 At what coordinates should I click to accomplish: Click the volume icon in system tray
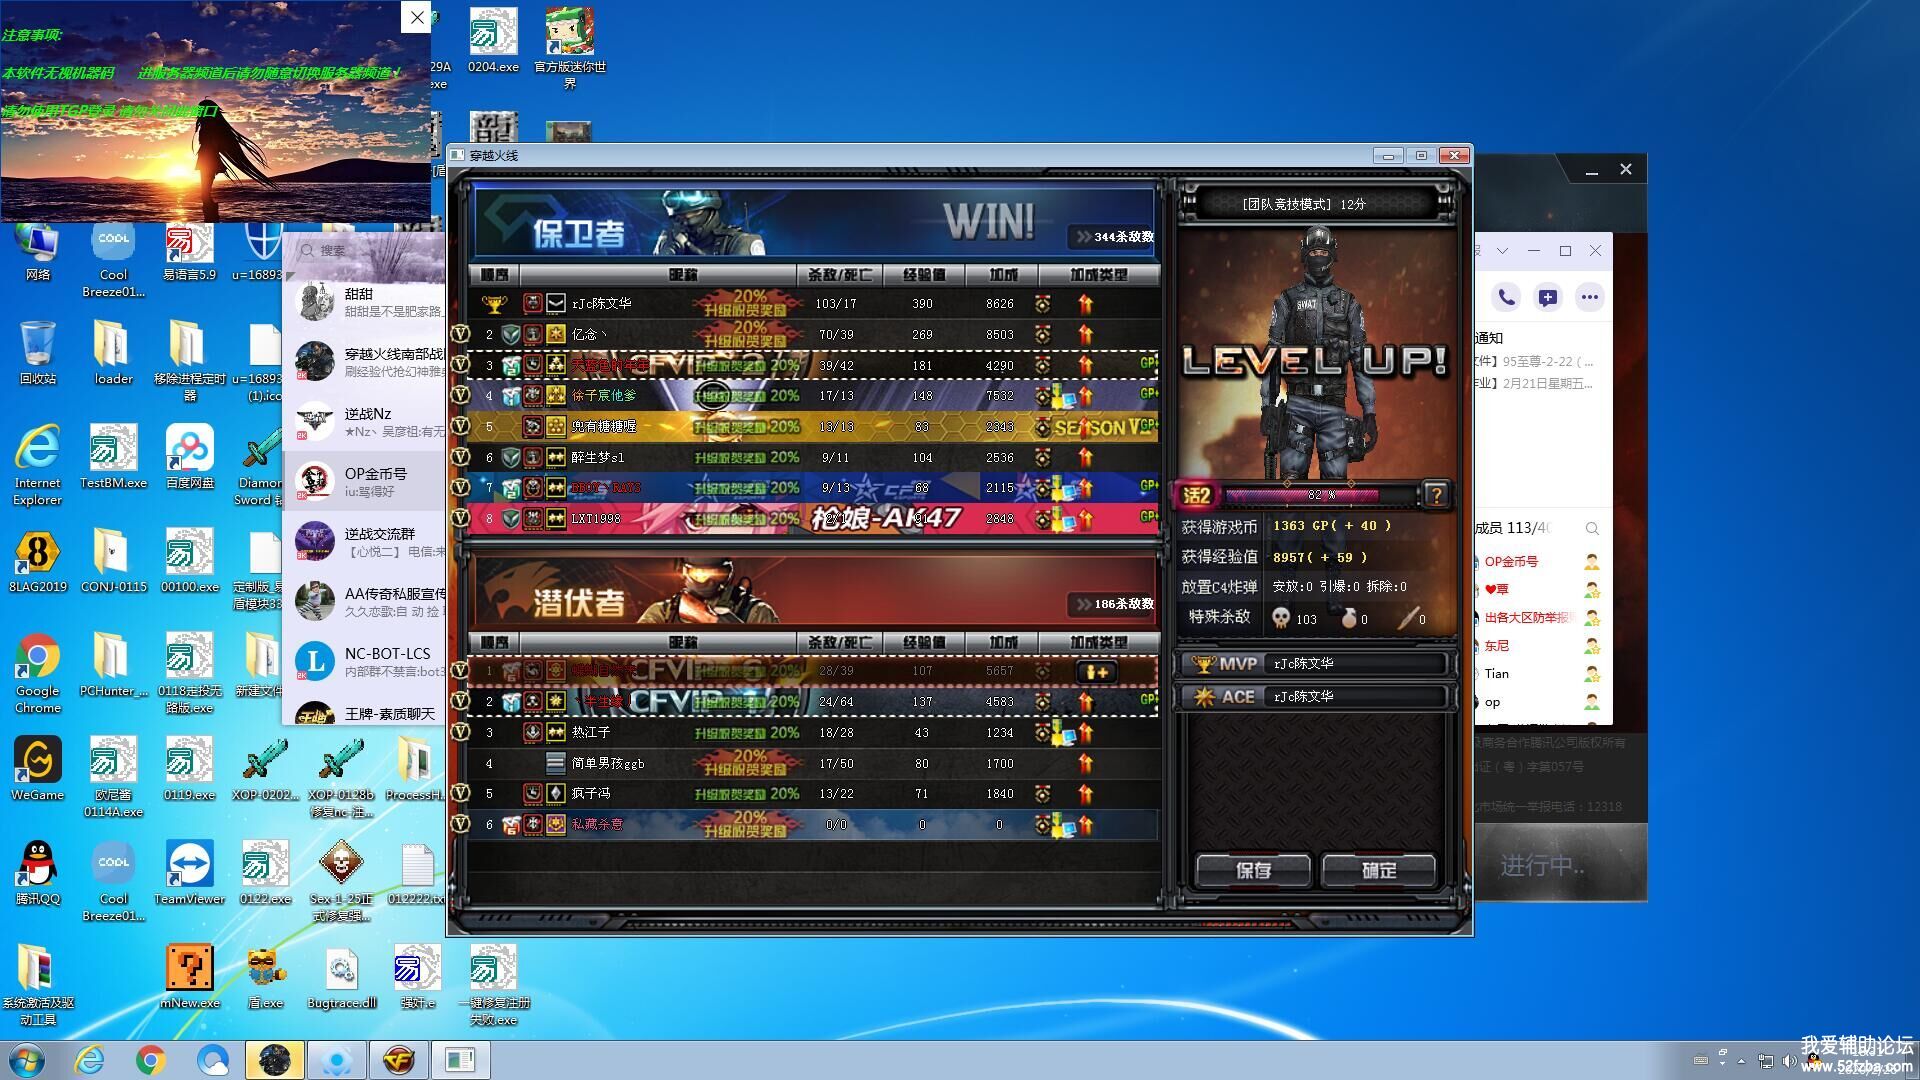[1789, 1061]
